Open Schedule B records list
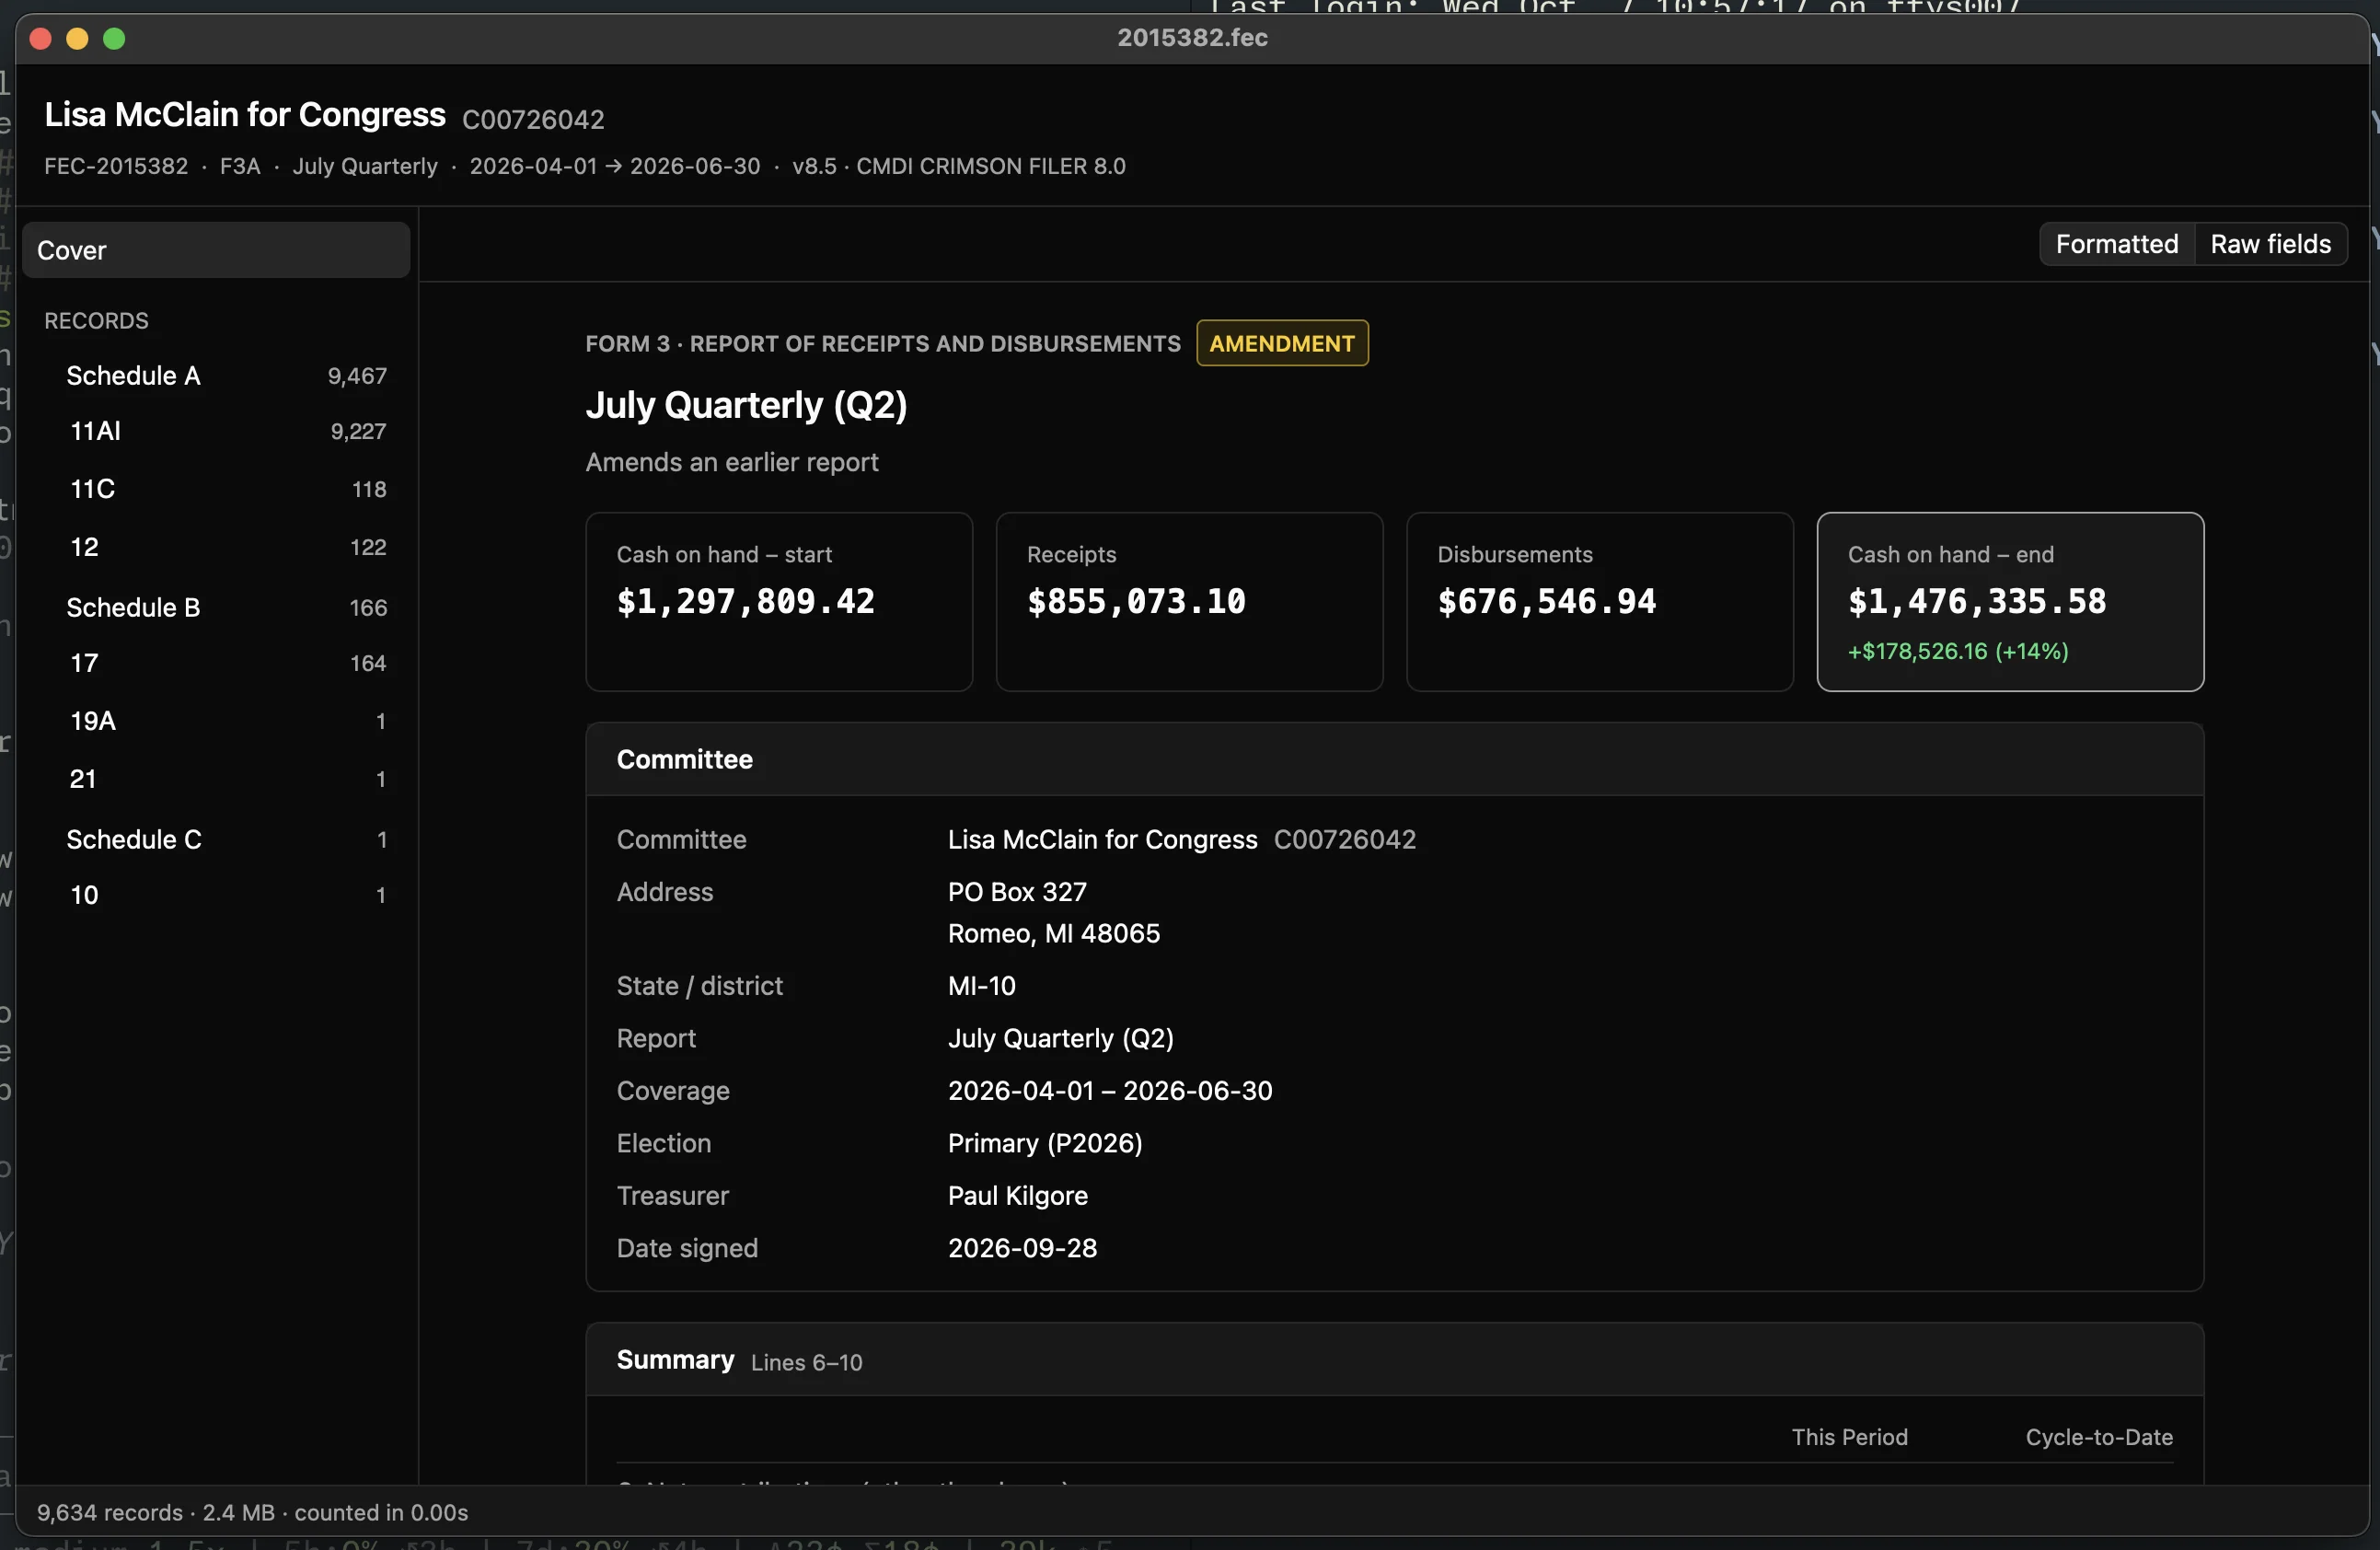 click(215, 607)
